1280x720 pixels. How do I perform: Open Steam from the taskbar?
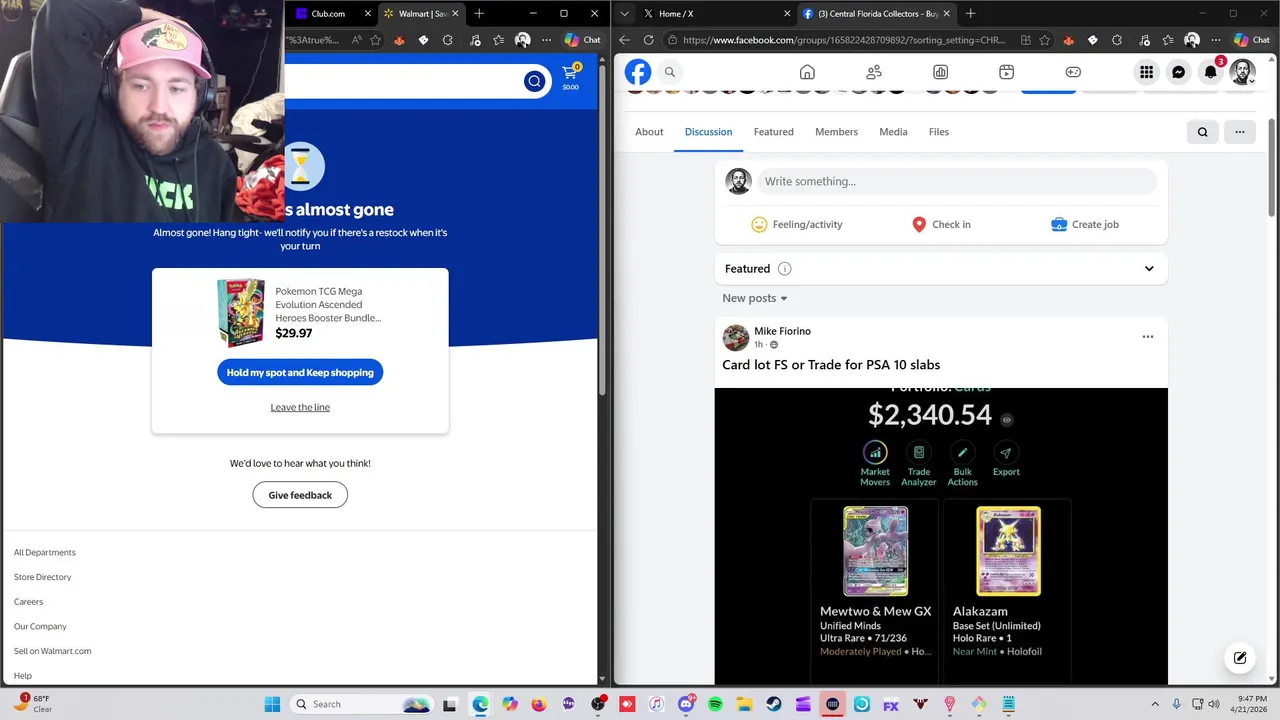tap(774, 704)
